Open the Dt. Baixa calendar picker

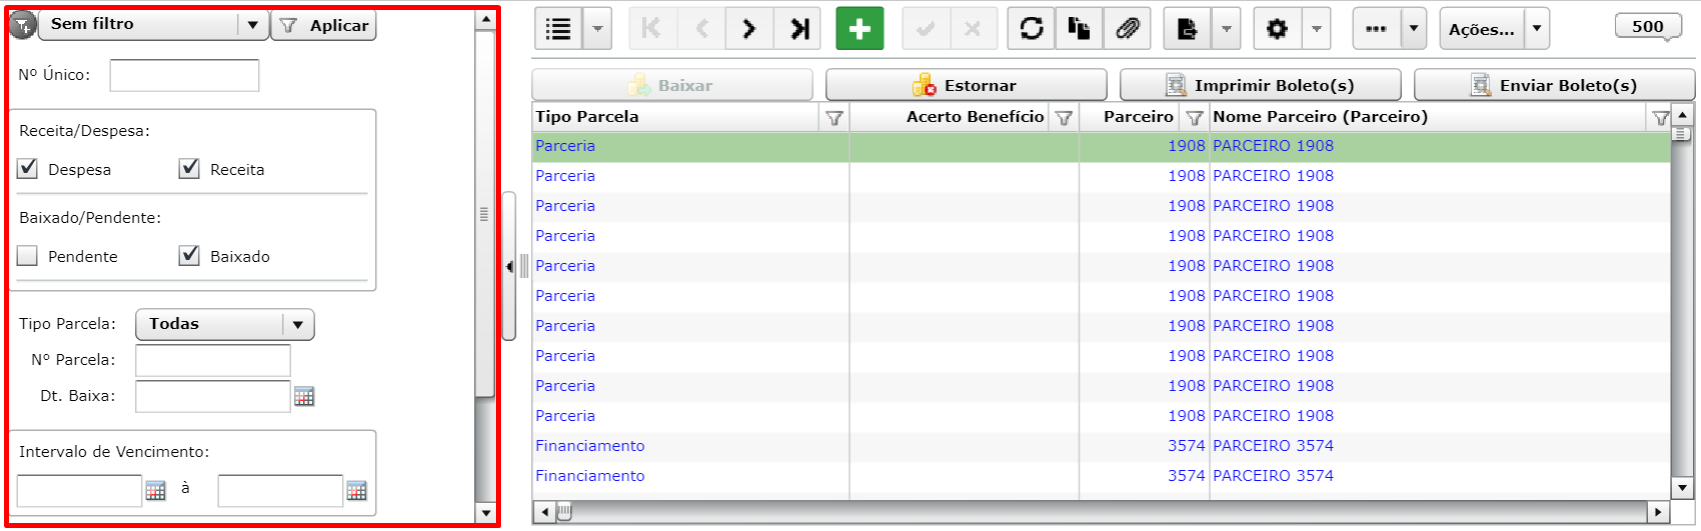304,397
